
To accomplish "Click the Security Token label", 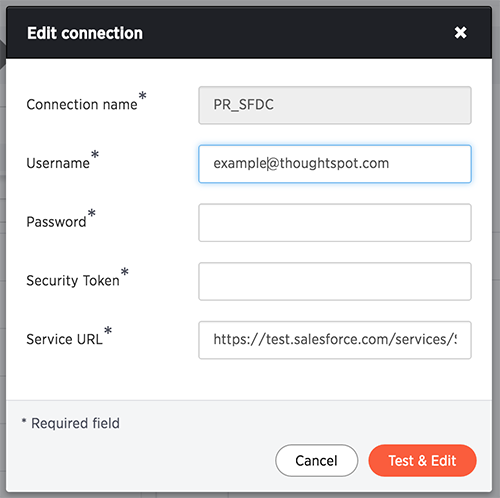I will (x=73, y=281).
